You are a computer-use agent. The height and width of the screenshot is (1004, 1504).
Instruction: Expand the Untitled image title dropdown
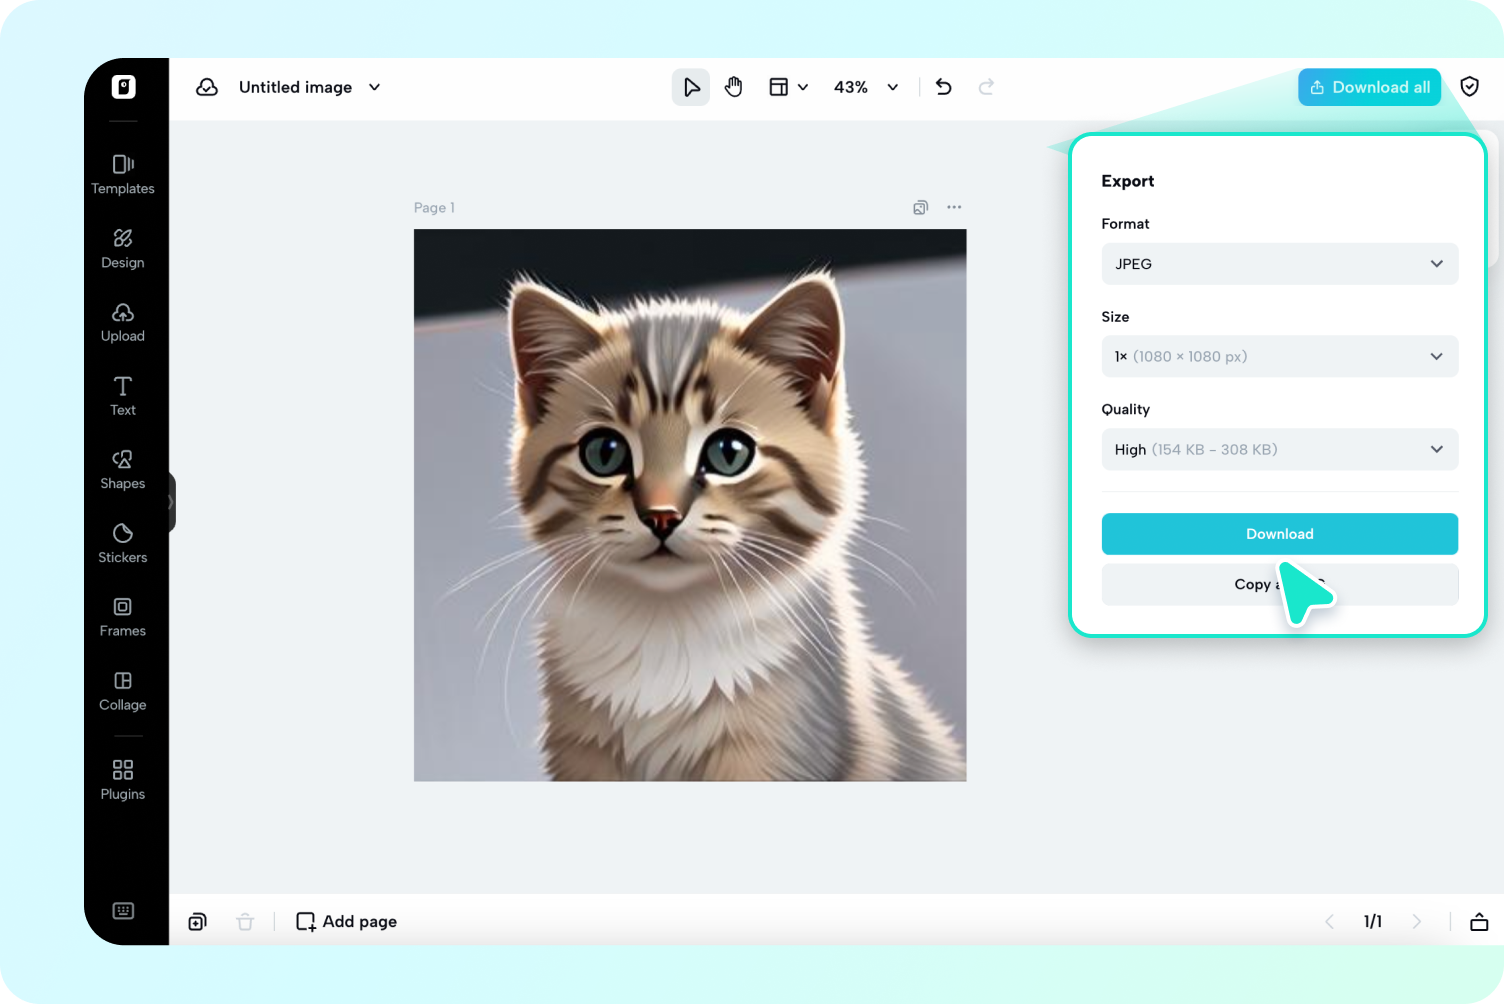375,87
